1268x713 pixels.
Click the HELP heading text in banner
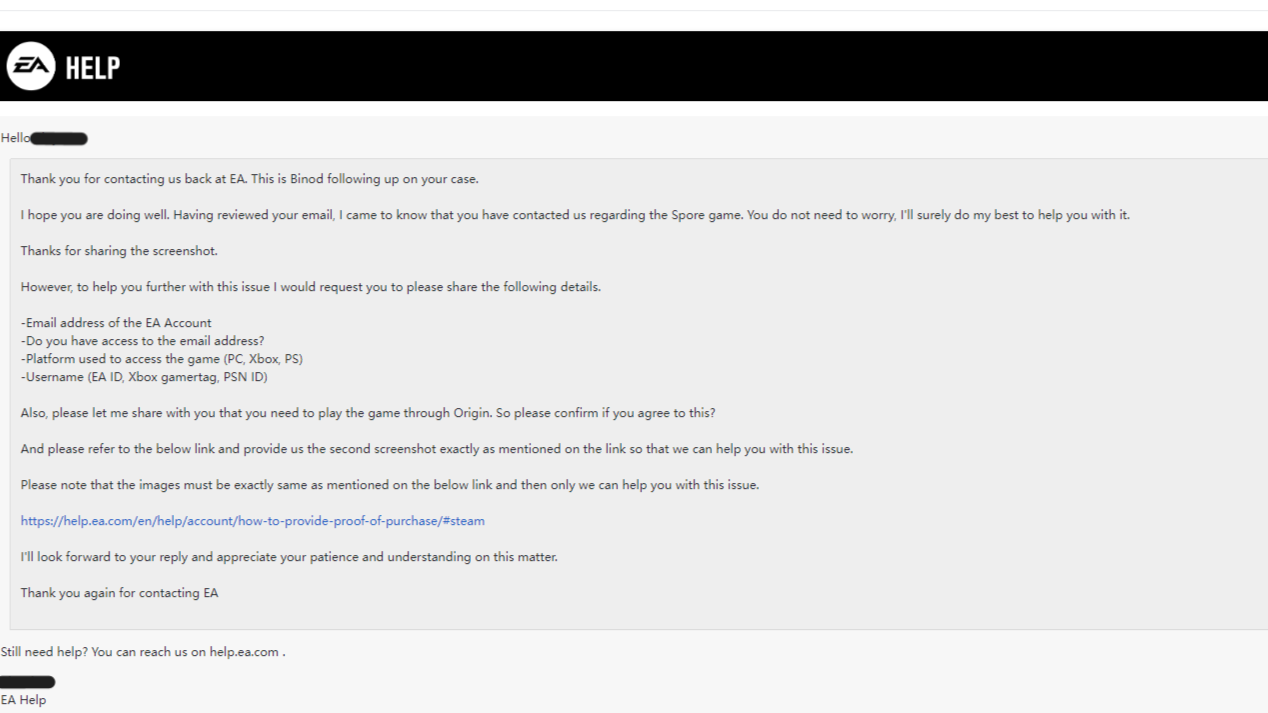[x=92, y=68]
